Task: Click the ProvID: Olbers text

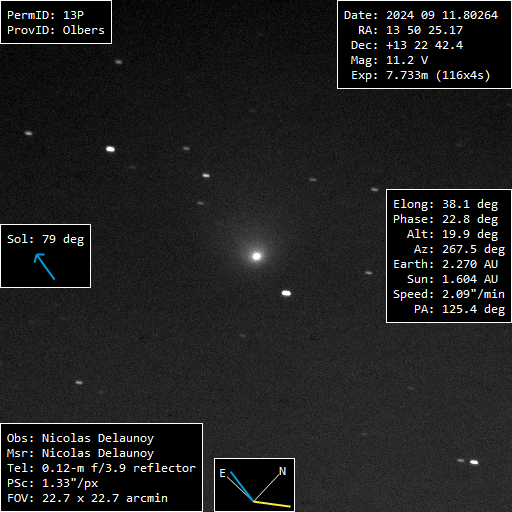Action: [x=56, y=30]
